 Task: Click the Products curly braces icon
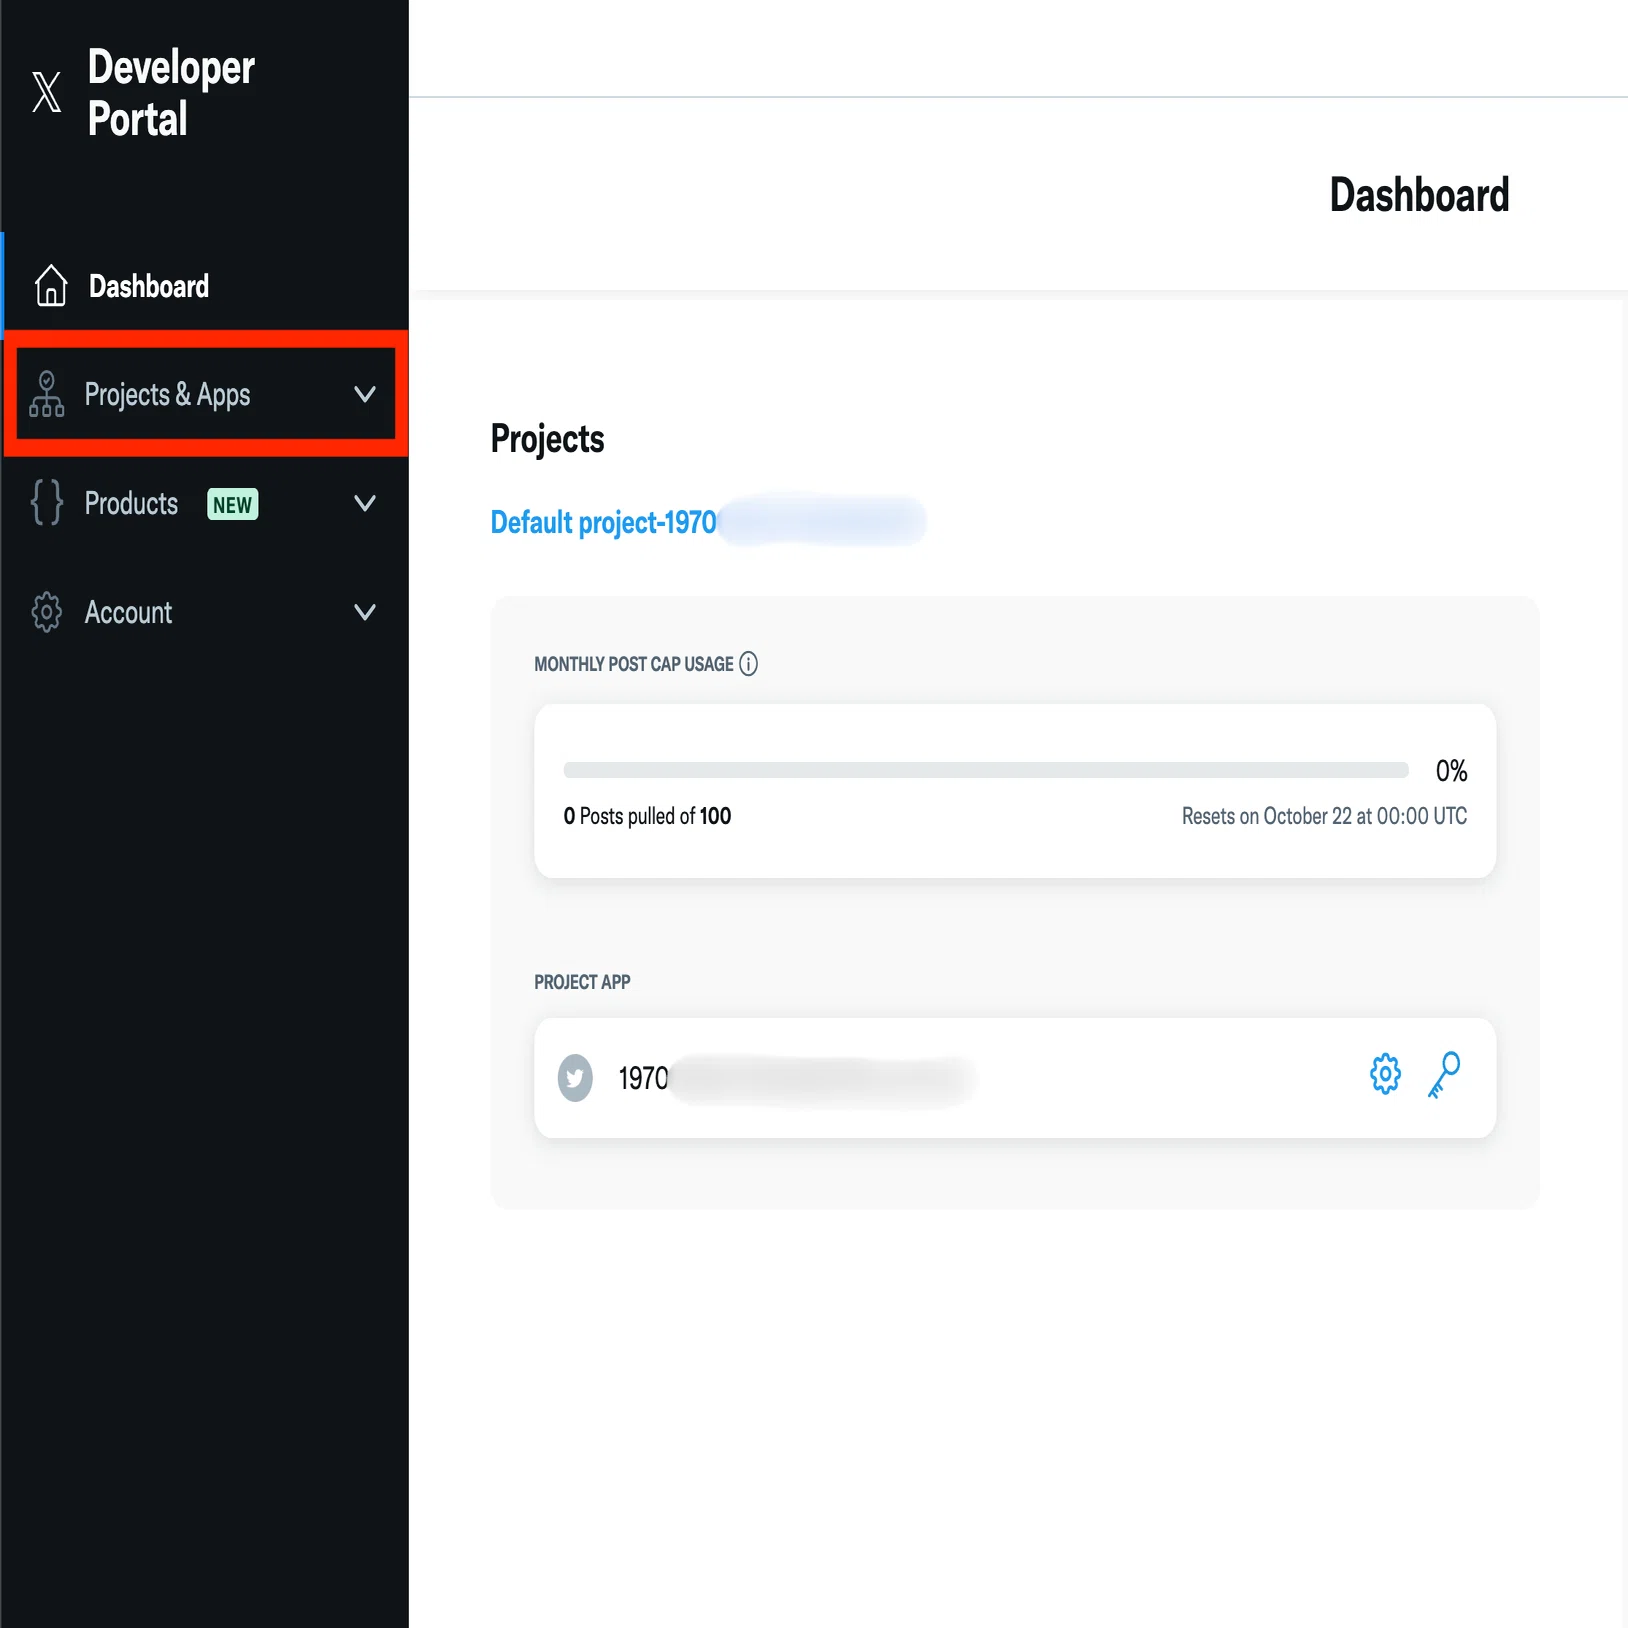coord(47,502)
